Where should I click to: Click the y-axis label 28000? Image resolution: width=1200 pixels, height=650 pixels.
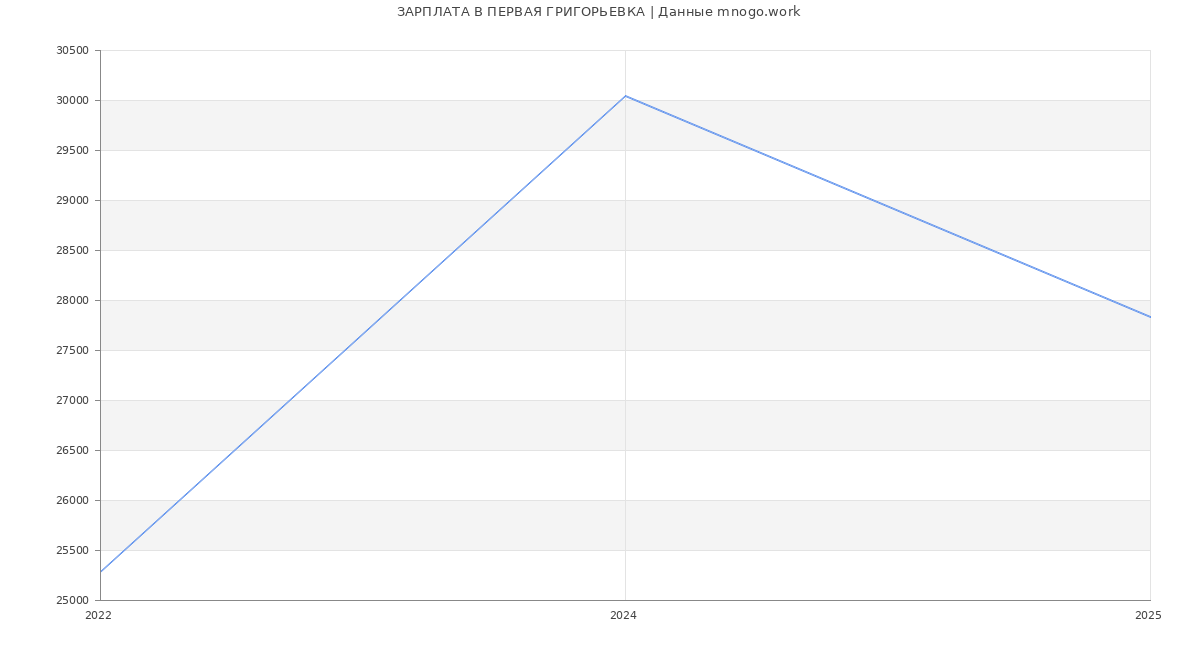coord(72,301)
